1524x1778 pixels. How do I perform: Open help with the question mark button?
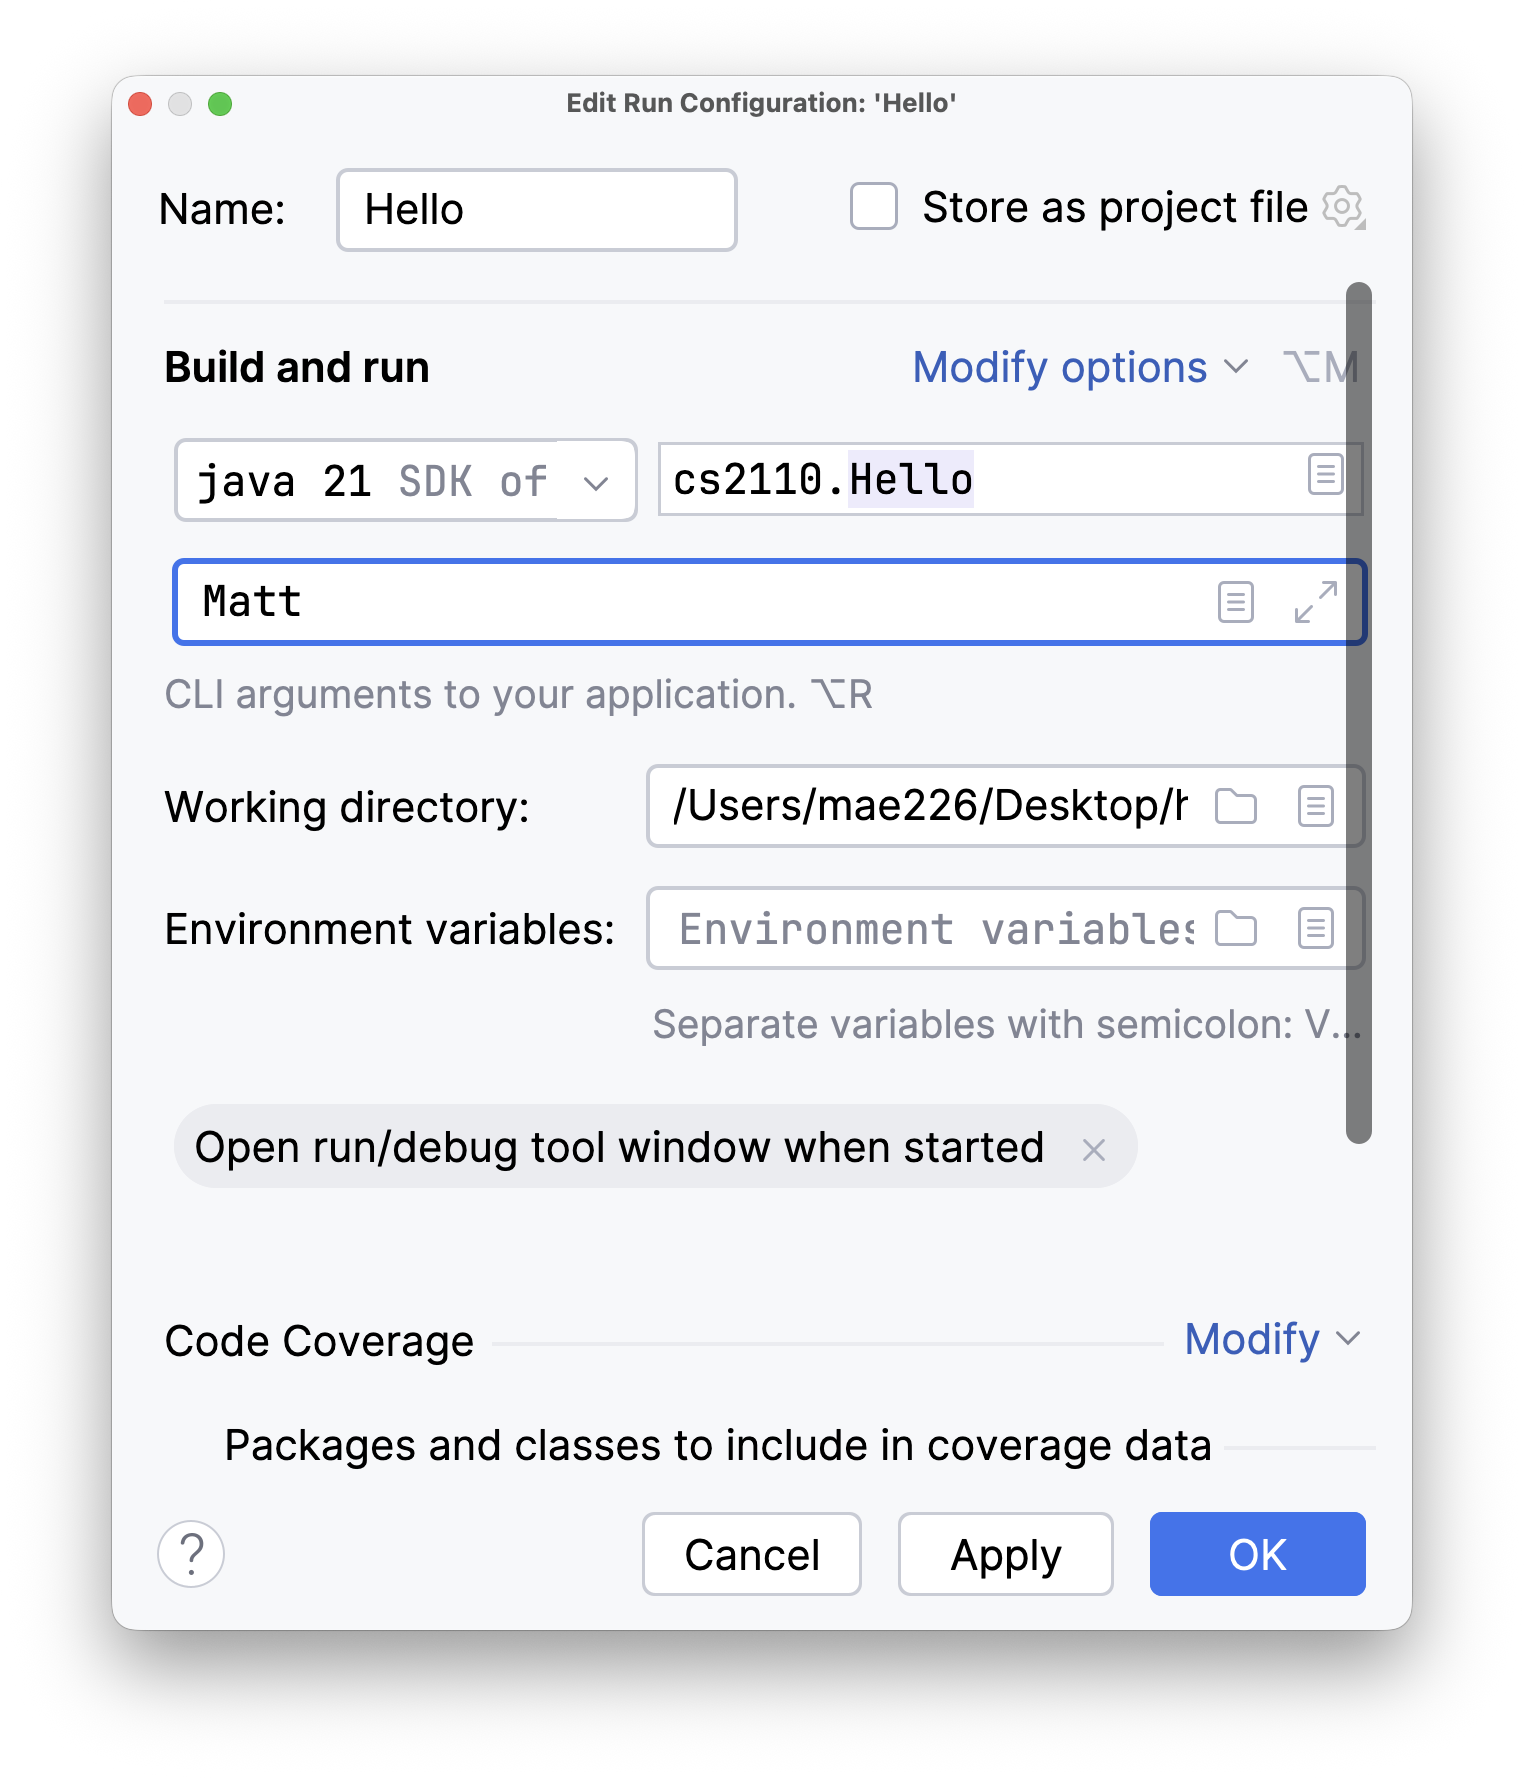191,1554
